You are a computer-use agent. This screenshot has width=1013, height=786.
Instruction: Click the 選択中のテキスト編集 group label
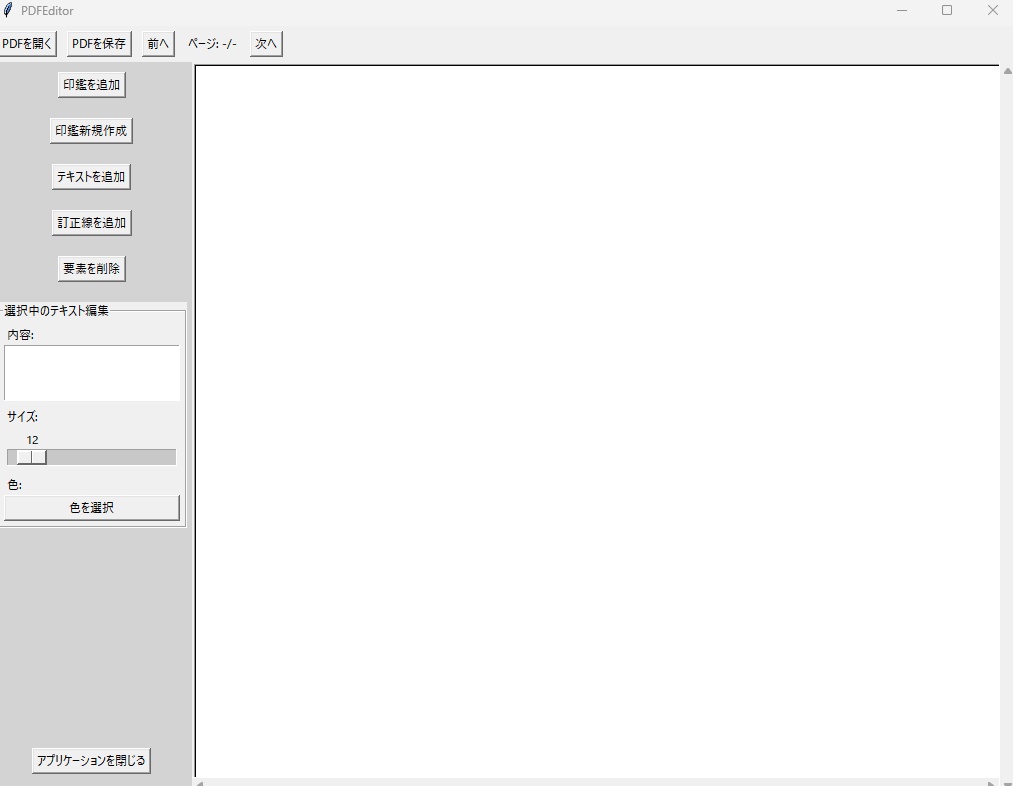click(57, 311)
